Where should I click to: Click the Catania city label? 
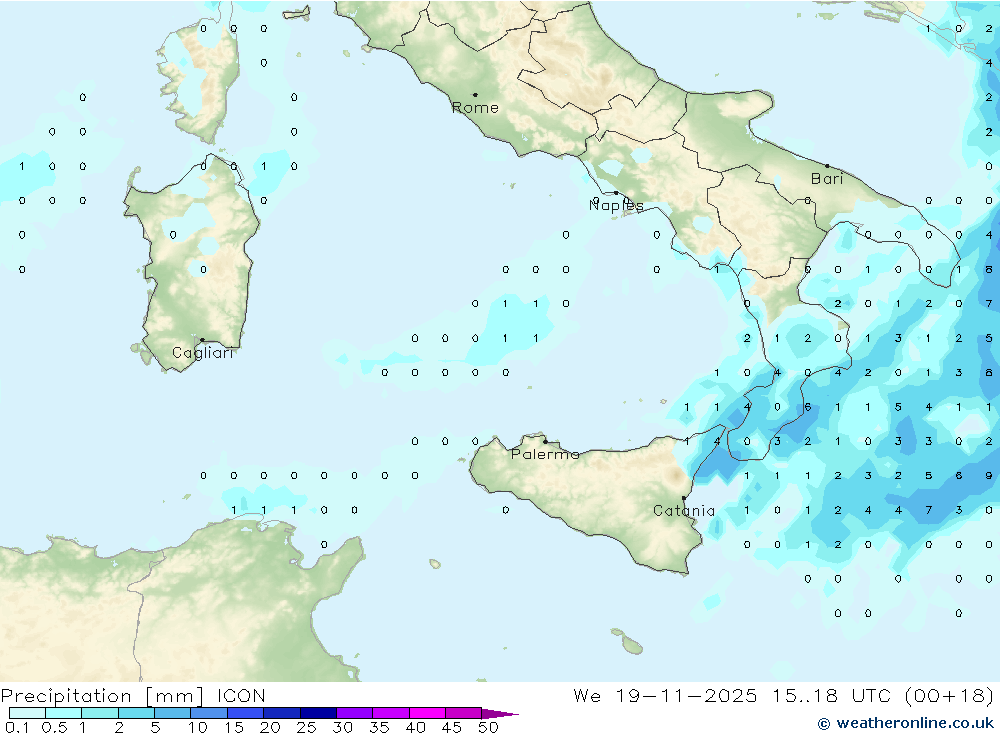684,510
